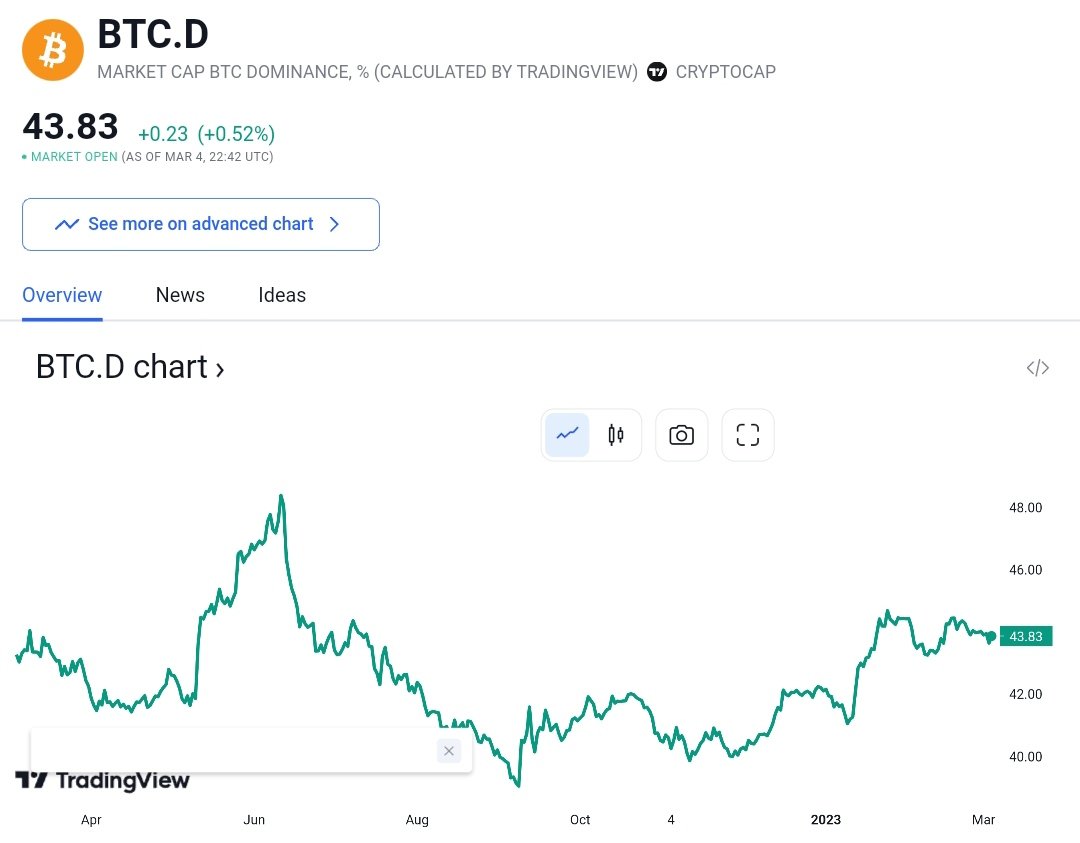Expand the BTC.D chart heading link
The width and height of the screenshot is (1080, 843).
(130, 367)
